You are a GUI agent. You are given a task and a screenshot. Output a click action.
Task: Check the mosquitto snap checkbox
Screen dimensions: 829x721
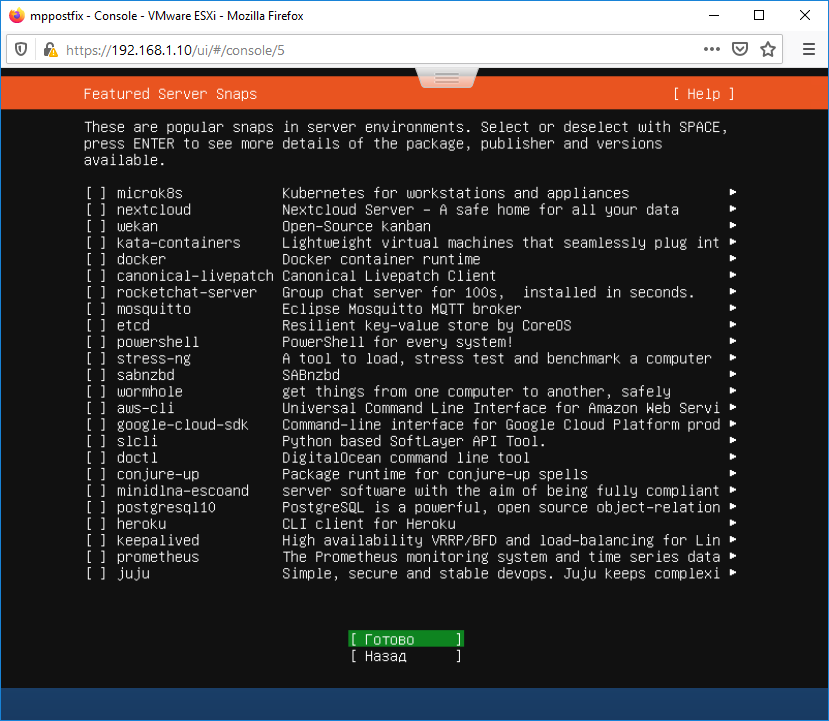96,309
